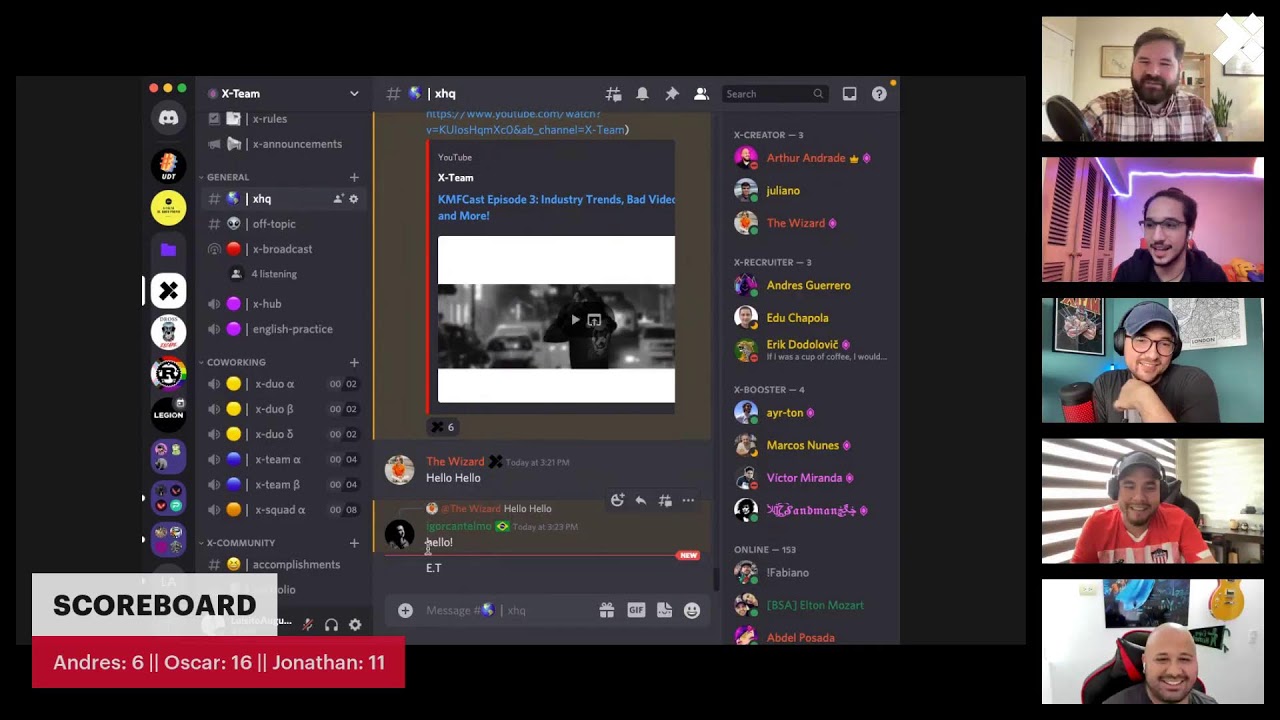1280x720 pixels.
Task: Open notification settings bell icon
Action: (x=642, y=94)
